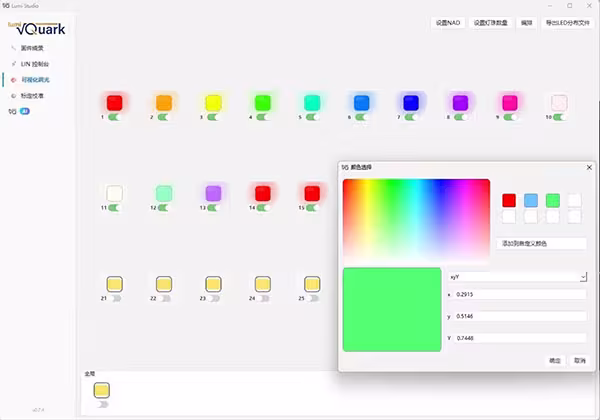This screenshot has height=420, width=600.
Task: Select the global yellow LED tile at bottom
Action: pyautogui.click(x=101, y=390)
